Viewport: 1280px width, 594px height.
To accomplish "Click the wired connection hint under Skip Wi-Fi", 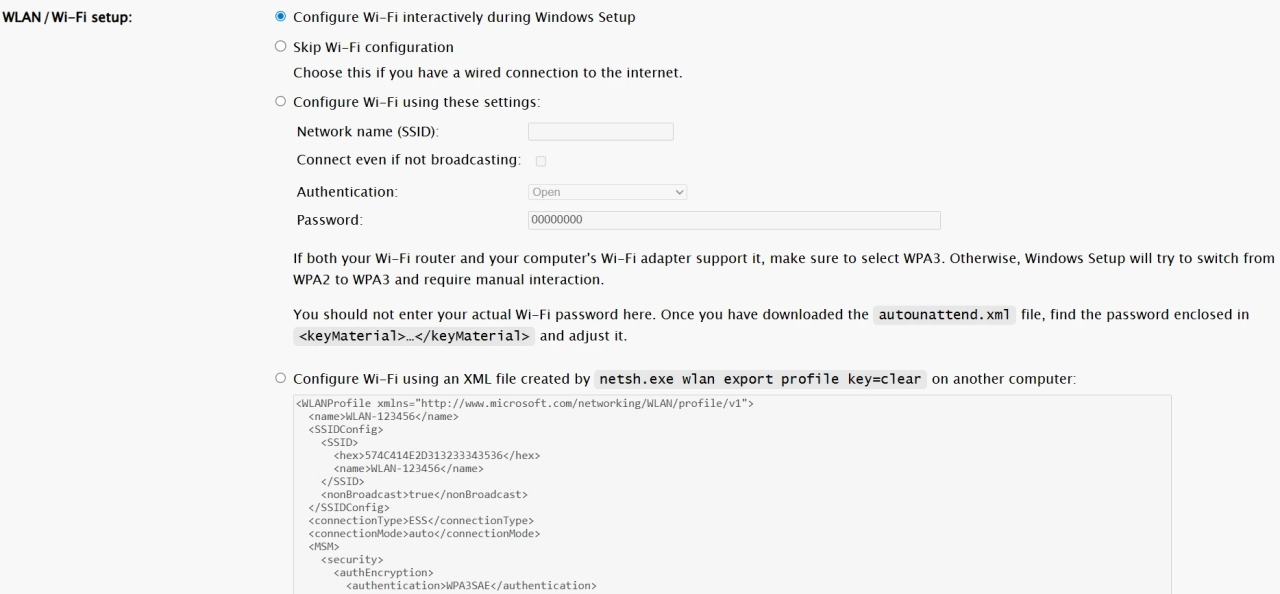I will pos(488,73).
